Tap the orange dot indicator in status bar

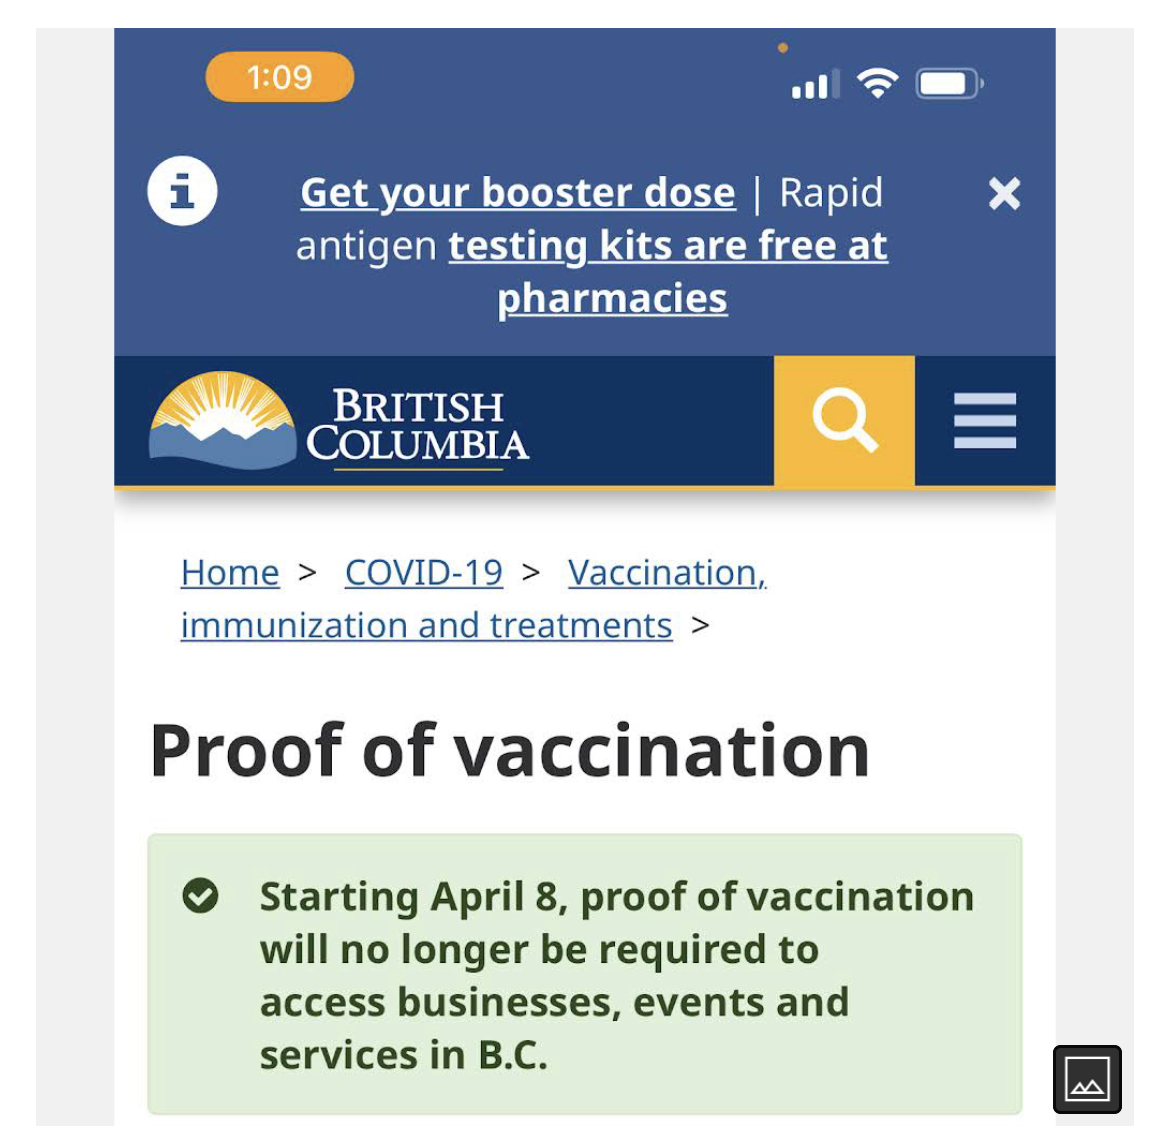pos(783,48)
